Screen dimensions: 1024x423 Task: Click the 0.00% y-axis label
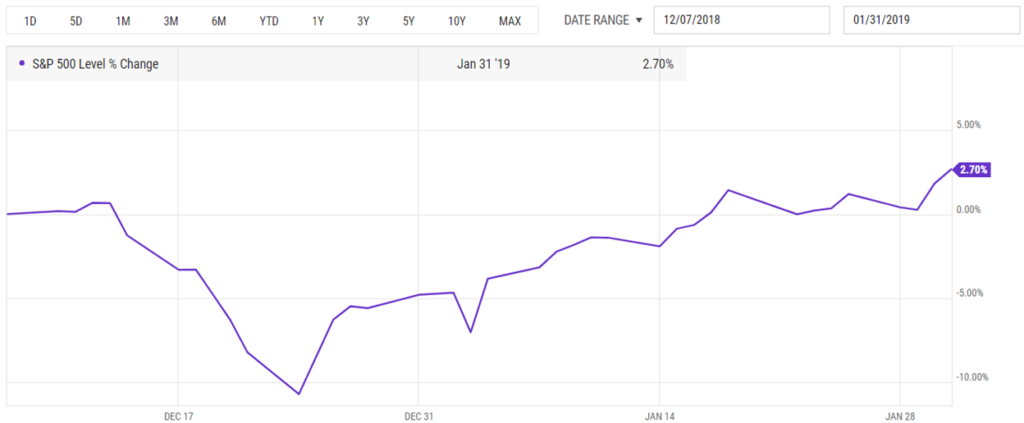coord(969,209)
